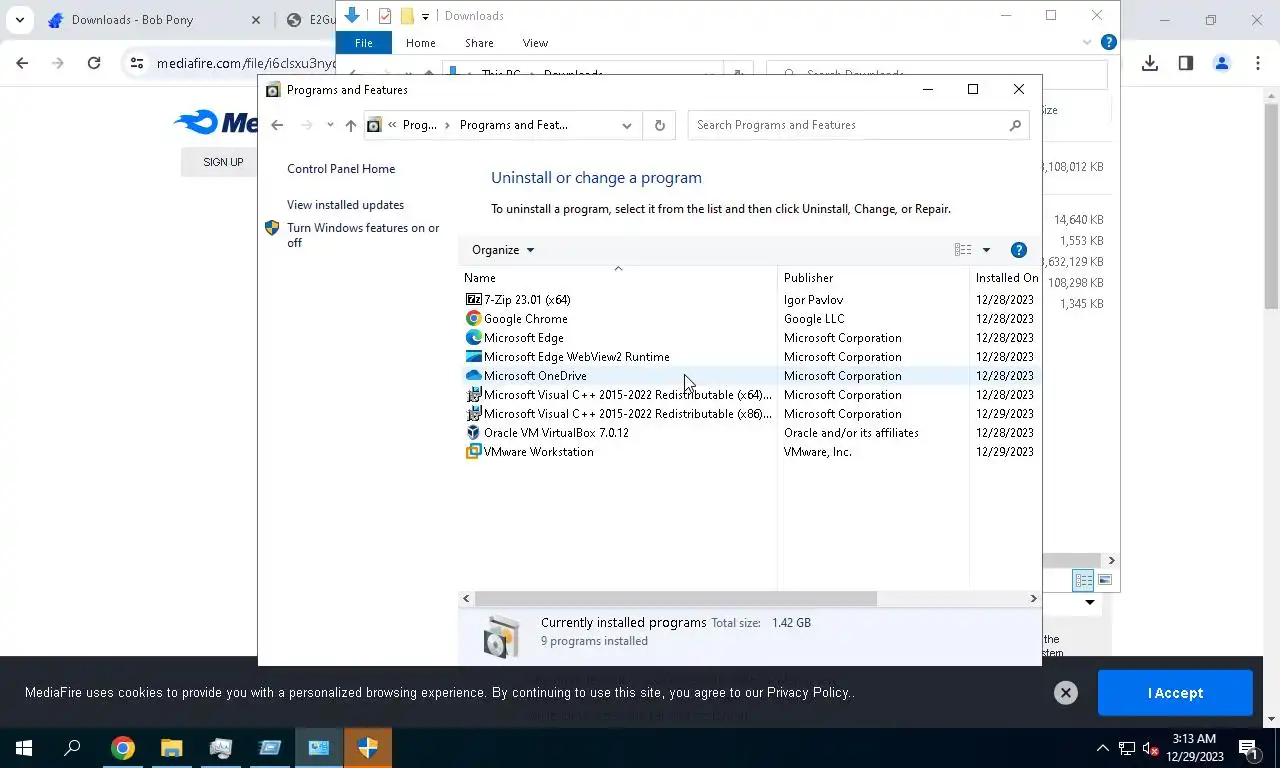Select the Oracle VM VirtualBox icon
Viewport: 1280px width, 768px height.
tap(474, 433)
